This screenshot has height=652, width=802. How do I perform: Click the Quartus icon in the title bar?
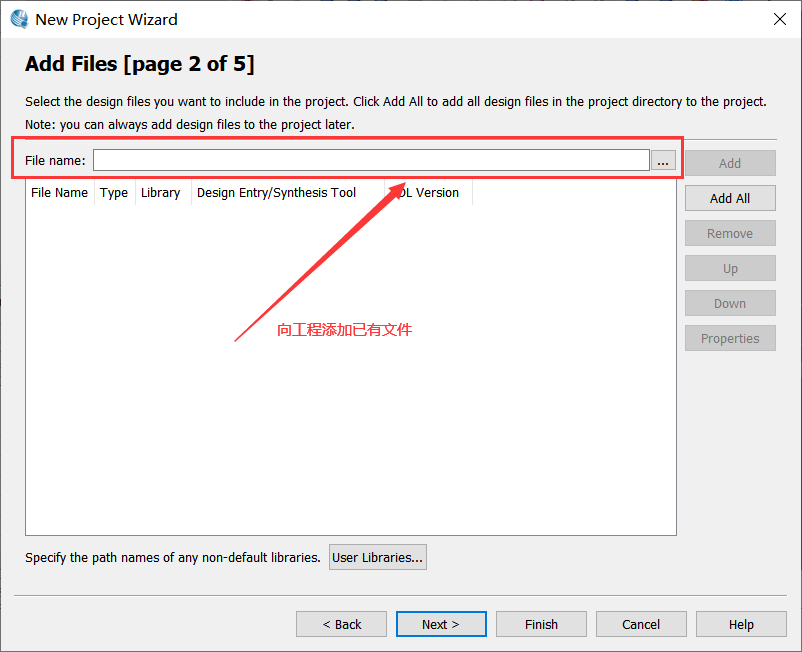18,19
